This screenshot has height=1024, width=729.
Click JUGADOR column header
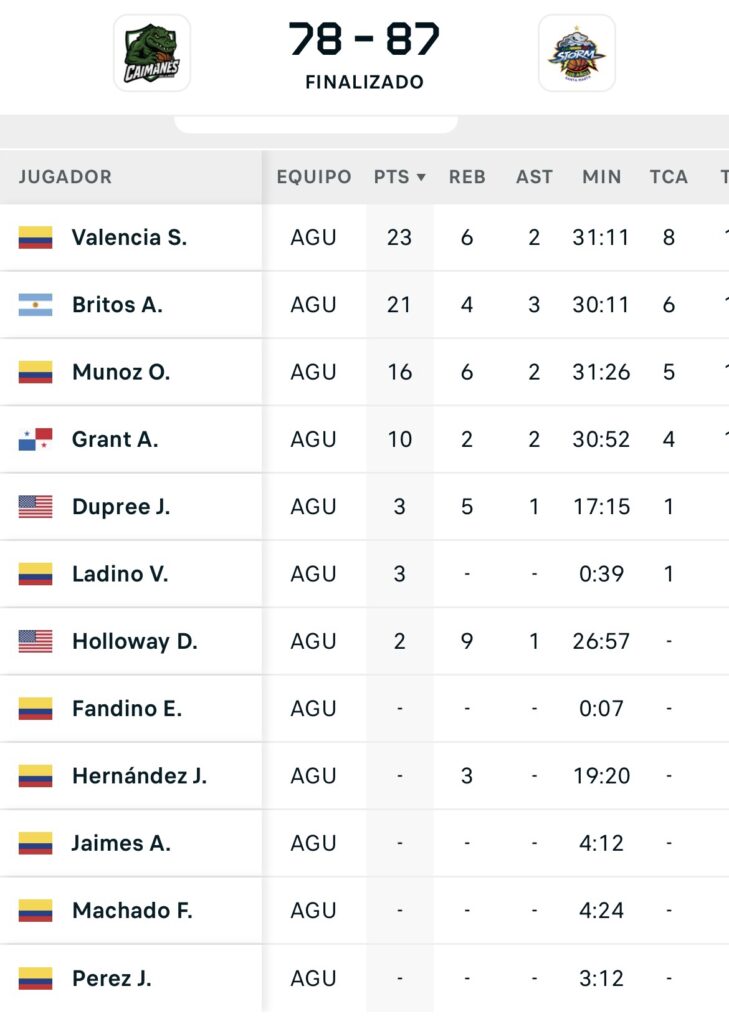(65, 177)
